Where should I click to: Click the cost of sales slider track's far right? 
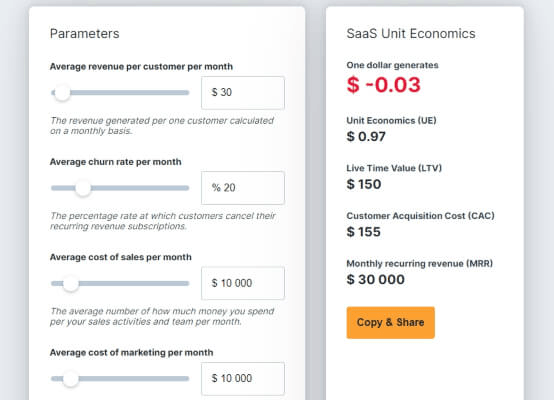point(186,283)
